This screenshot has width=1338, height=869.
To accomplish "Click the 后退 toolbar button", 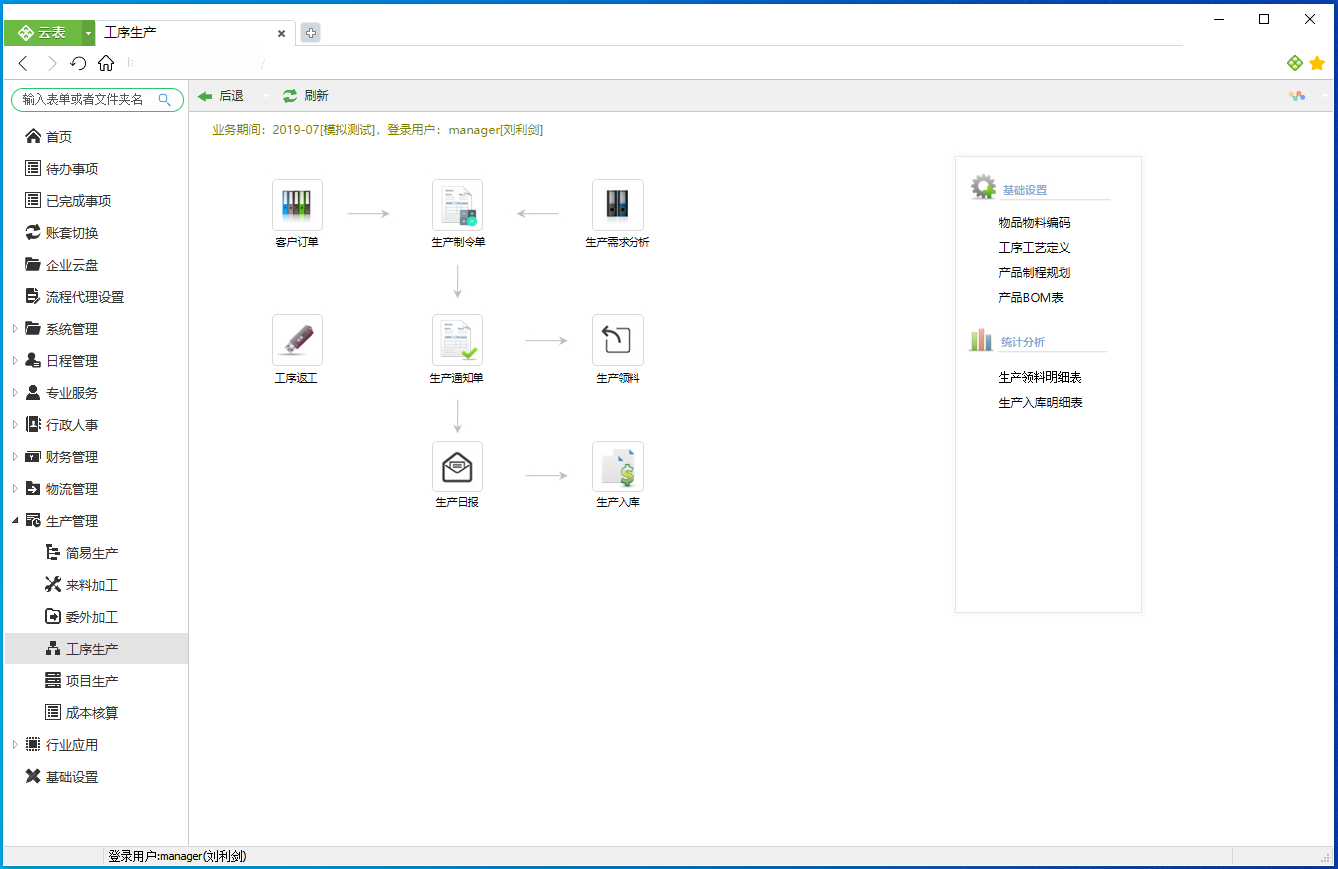I will (221, 96).
